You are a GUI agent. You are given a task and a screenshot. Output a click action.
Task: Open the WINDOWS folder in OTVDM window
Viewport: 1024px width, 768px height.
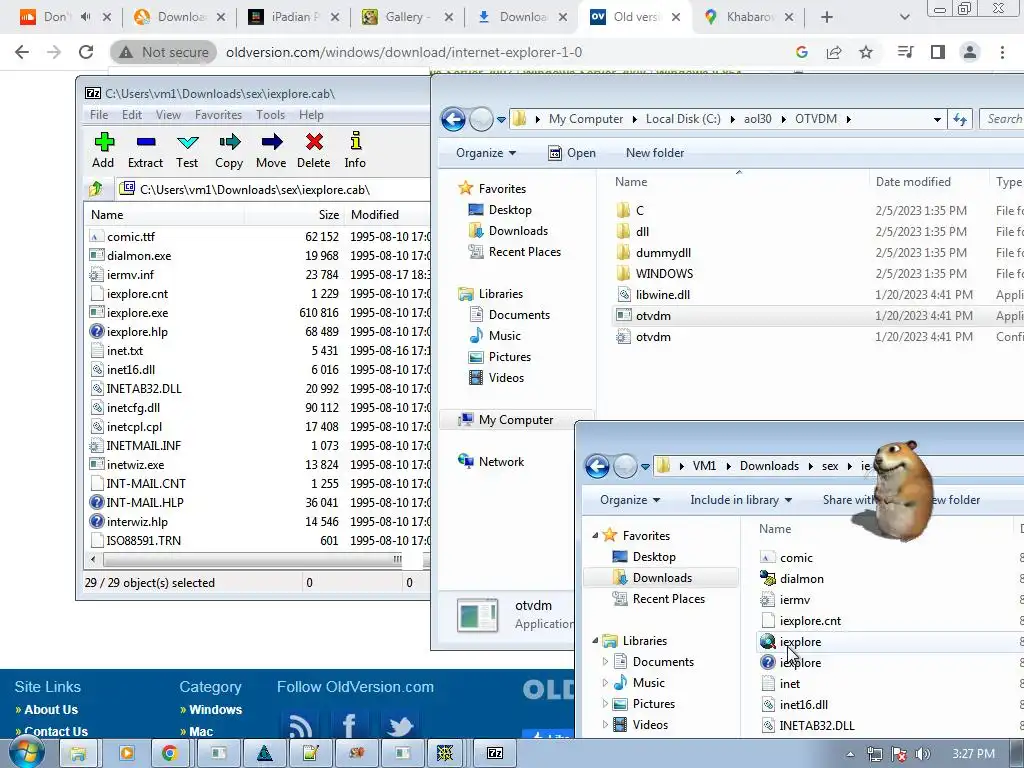[x=664, y=274]
